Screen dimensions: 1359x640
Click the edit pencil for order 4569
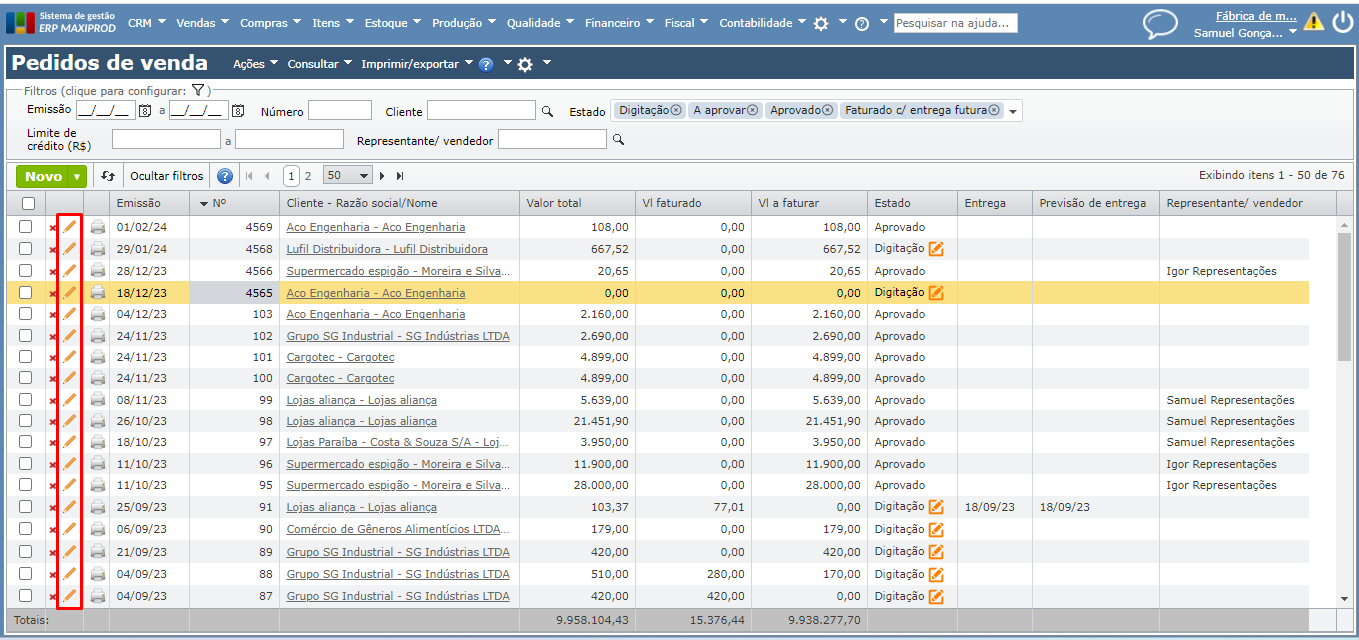[x=69, y=227]
